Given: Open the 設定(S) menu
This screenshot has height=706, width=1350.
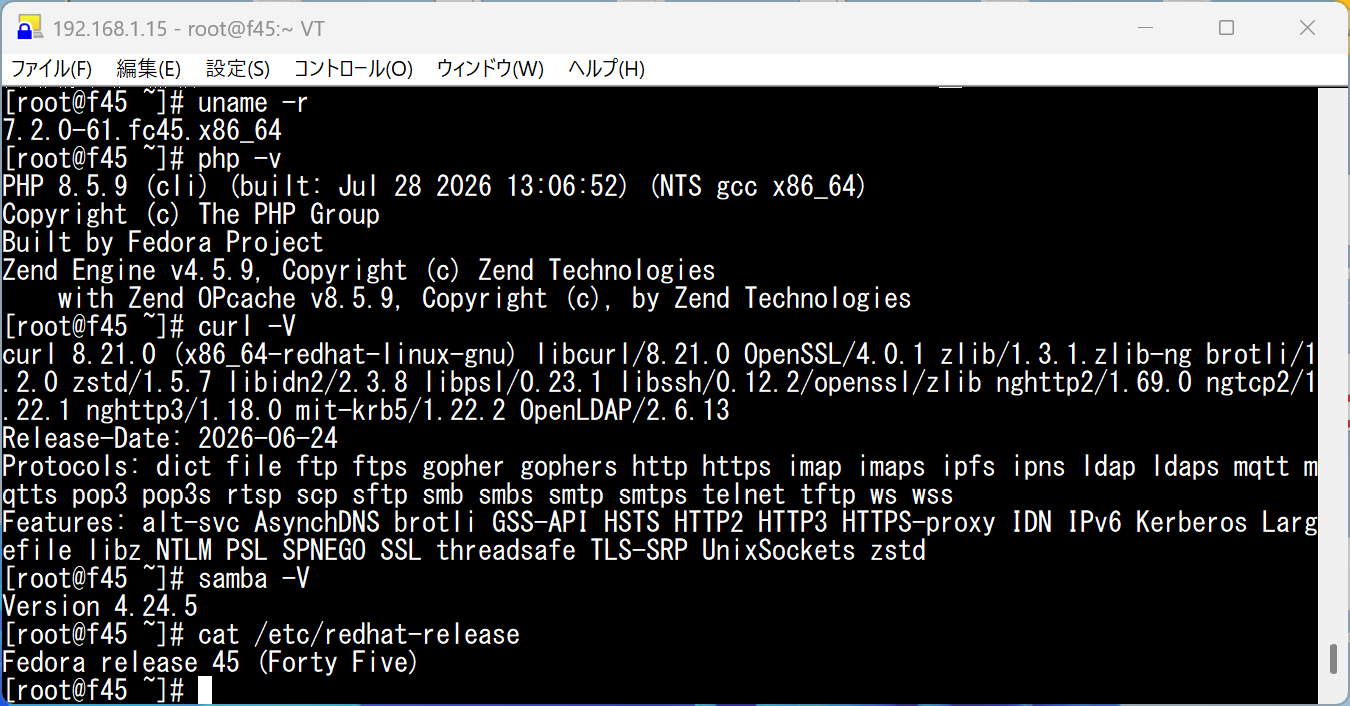Looking at the screenshot, I should [238, 69].
